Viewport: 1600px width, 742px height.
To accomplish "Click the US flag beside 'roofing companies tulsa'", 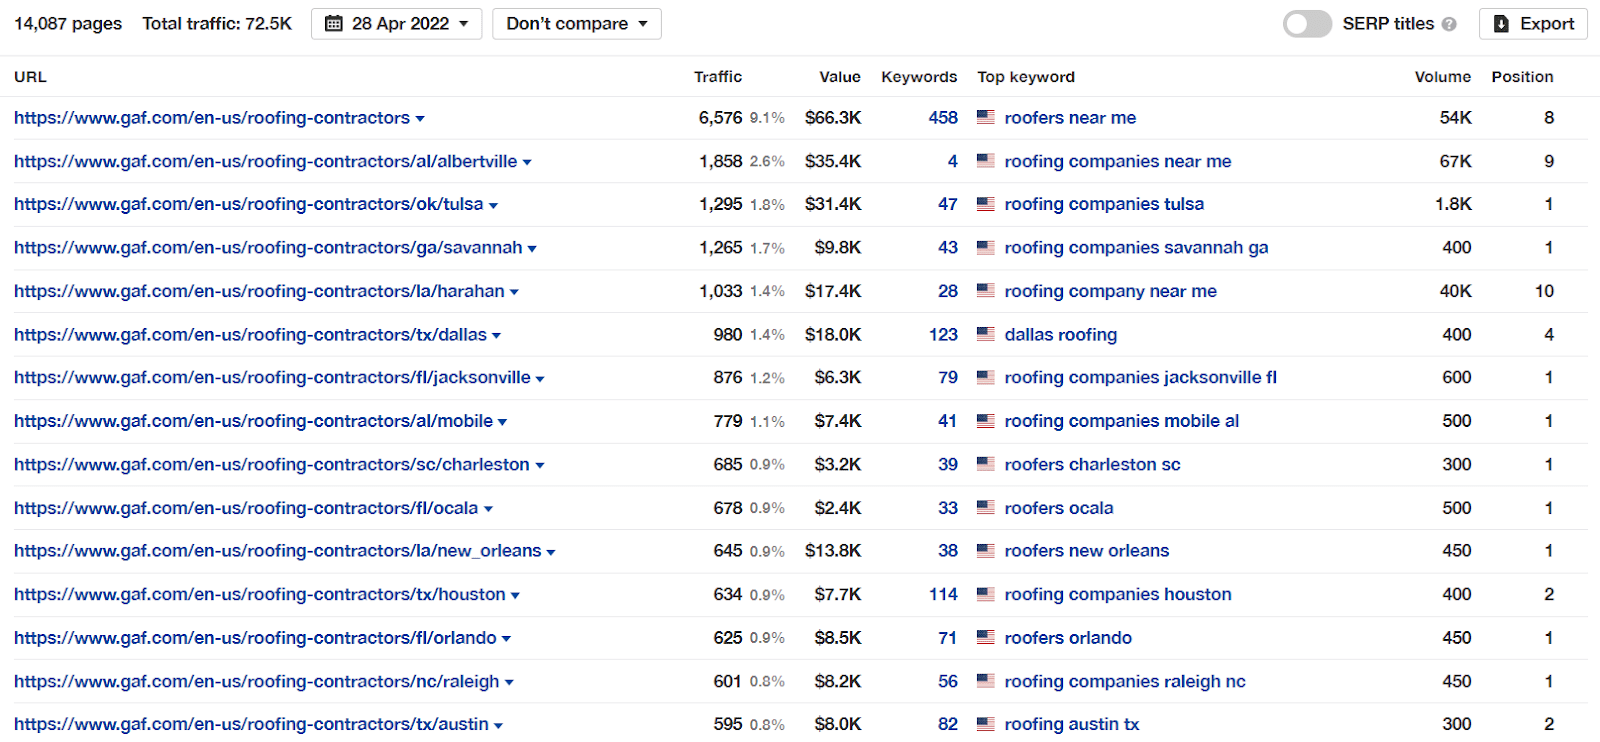I will pos(986,204).
